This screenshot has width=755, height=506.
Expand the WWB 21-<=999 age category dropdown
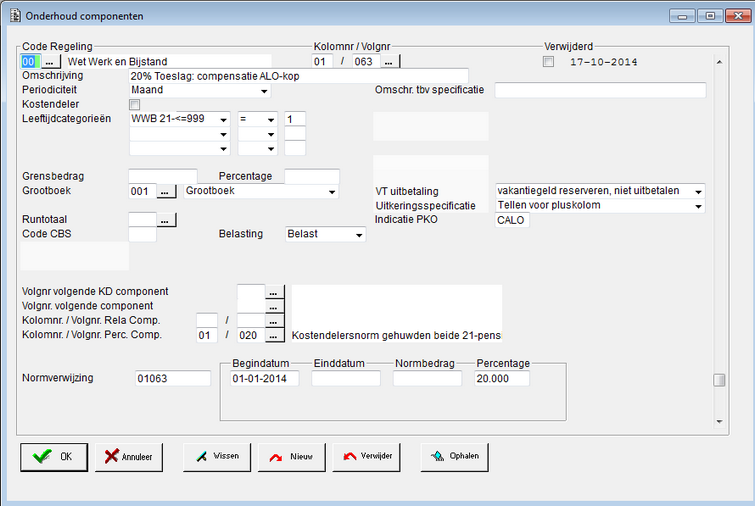click(223, 119)
